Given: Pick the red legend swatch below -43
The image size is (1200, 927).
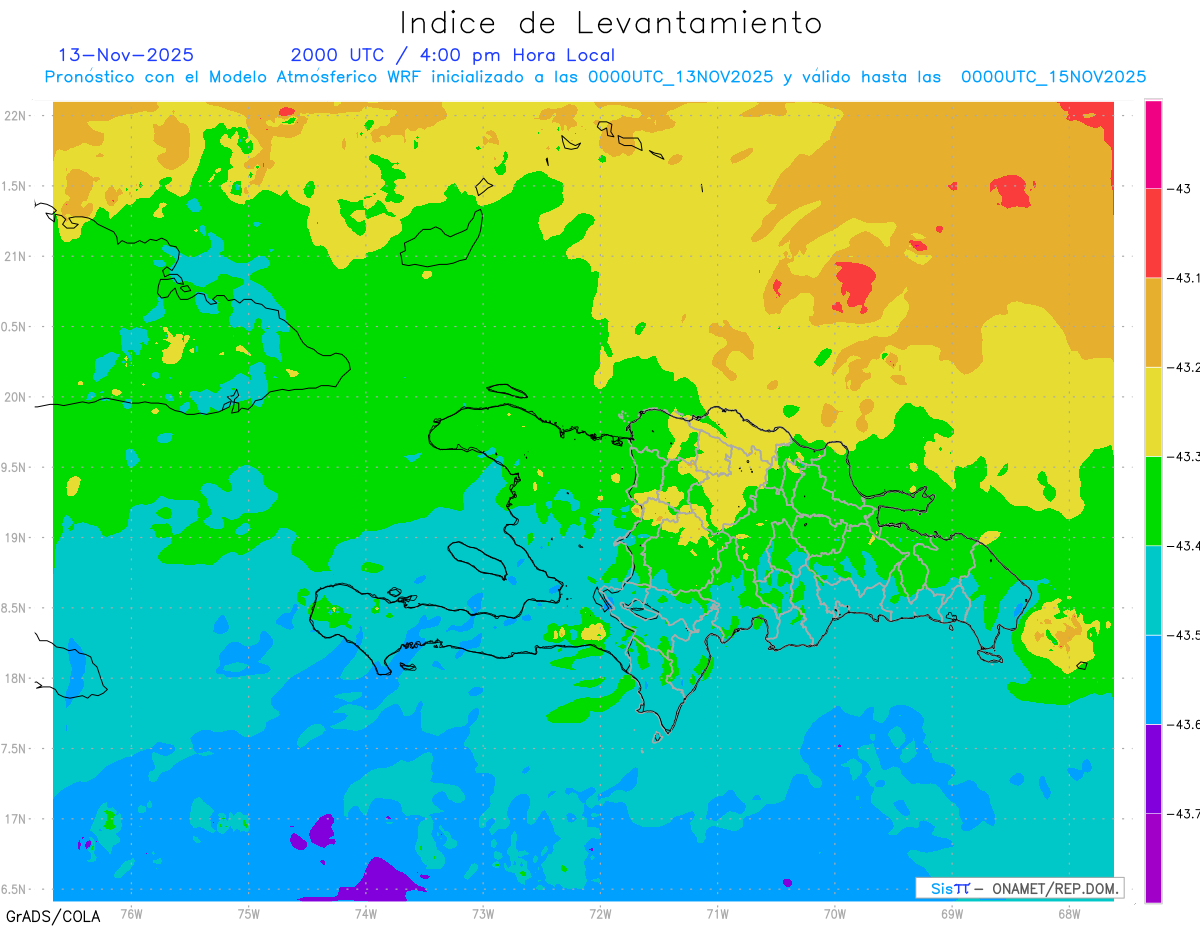Looking at the screenshot, I should tap(1153, 233).
